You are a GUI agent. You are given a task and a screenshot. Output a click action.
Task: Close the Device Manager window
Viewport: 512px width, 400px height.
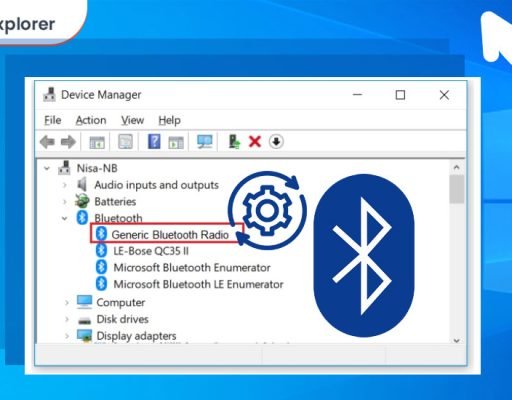click(x=444, y=95)
